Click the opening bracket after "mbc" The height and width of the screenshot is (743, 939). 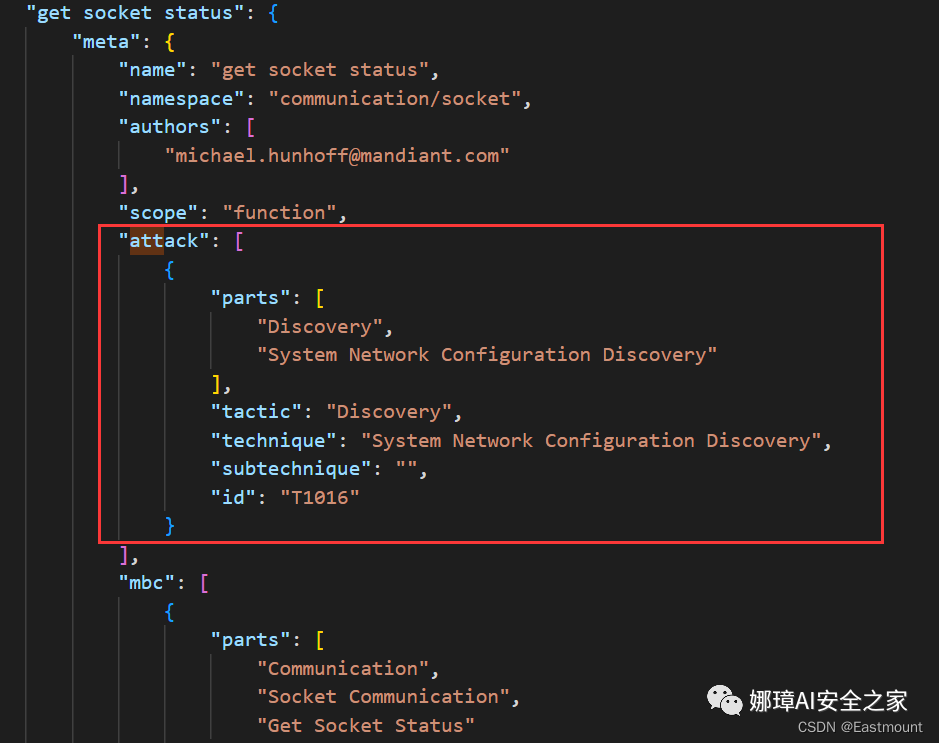point(204,583)
